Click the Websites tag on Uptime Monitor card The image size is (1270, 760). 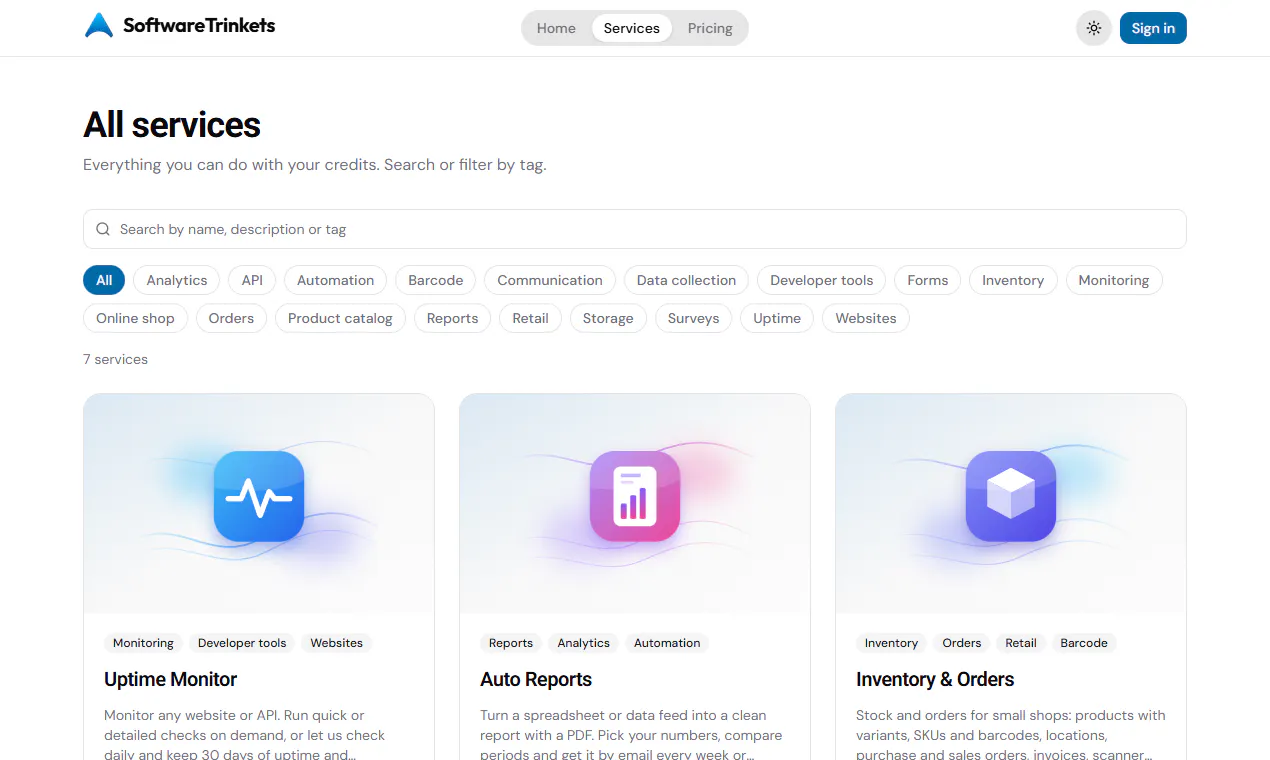pos(337,643)
